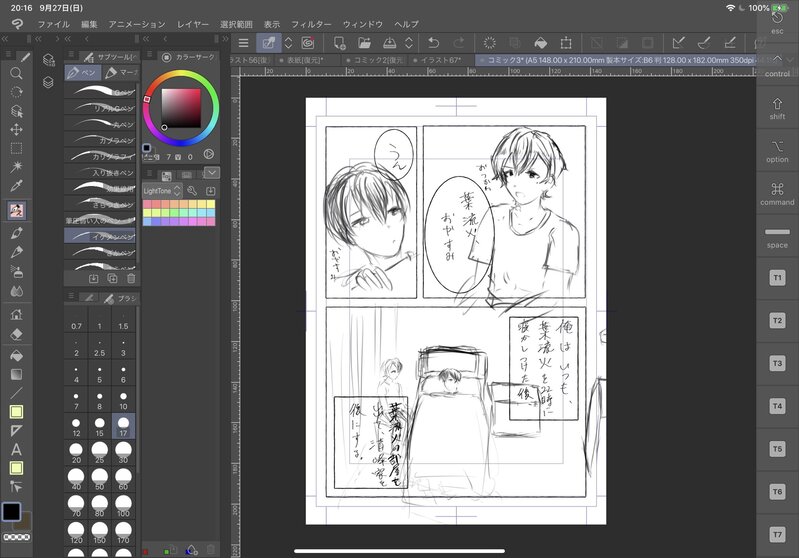Open palette settings wrench icon
This screenshot has width=799, height=558.
192,191
